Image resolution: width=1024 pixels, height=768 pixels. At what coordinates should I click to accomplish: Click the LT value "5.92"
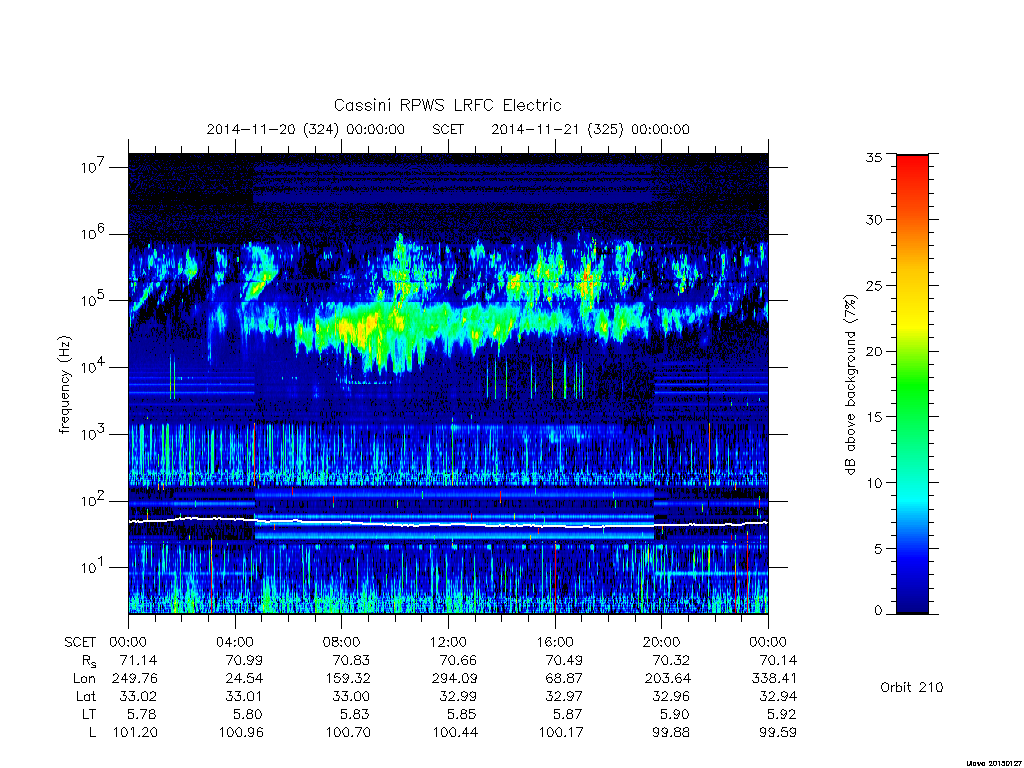coord(782,714)
